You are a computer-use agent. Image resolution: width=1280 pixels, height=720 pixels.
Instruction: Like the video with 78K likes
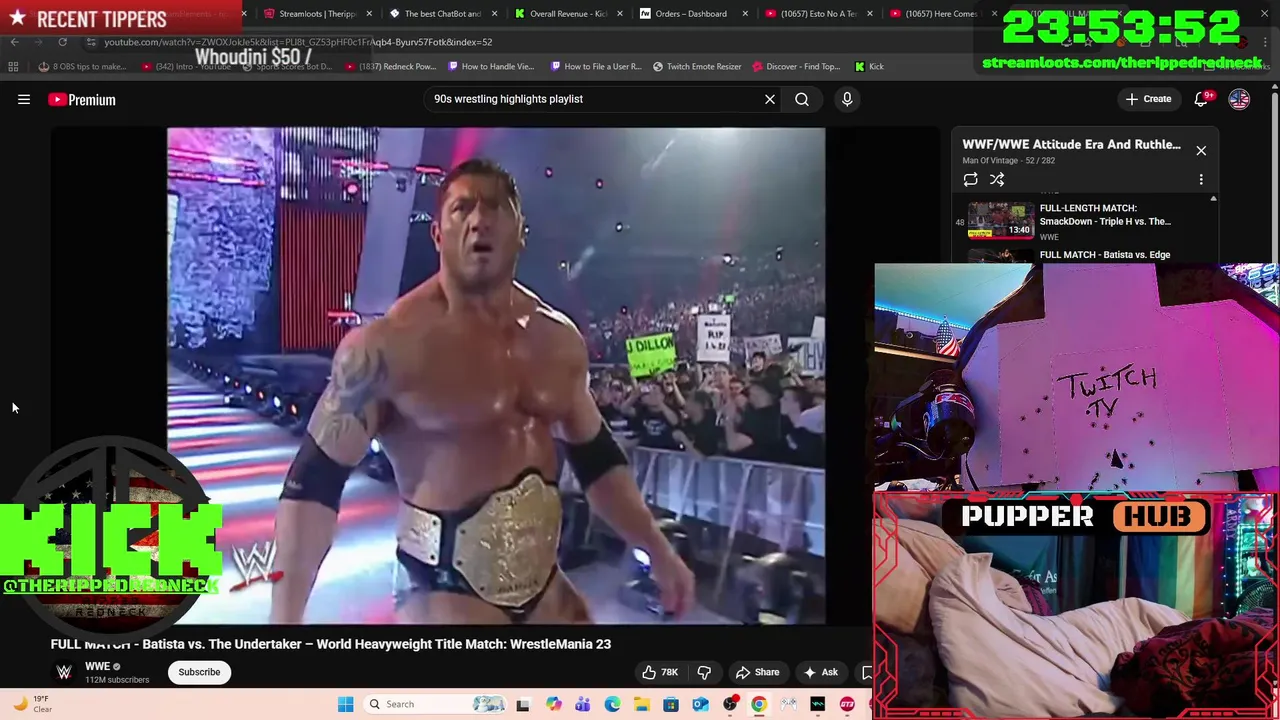point(660,672)
